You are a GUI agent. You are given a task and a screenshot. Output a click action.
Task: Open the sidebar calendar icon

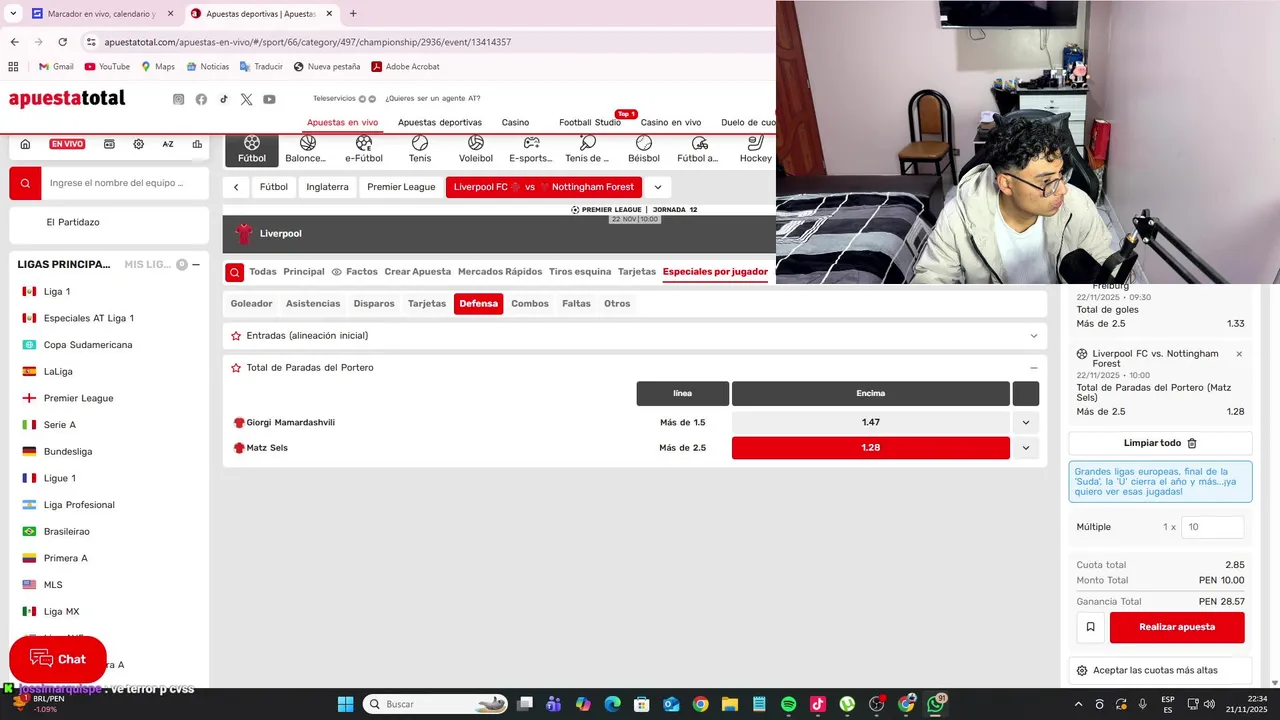click(x=109, y=144)
